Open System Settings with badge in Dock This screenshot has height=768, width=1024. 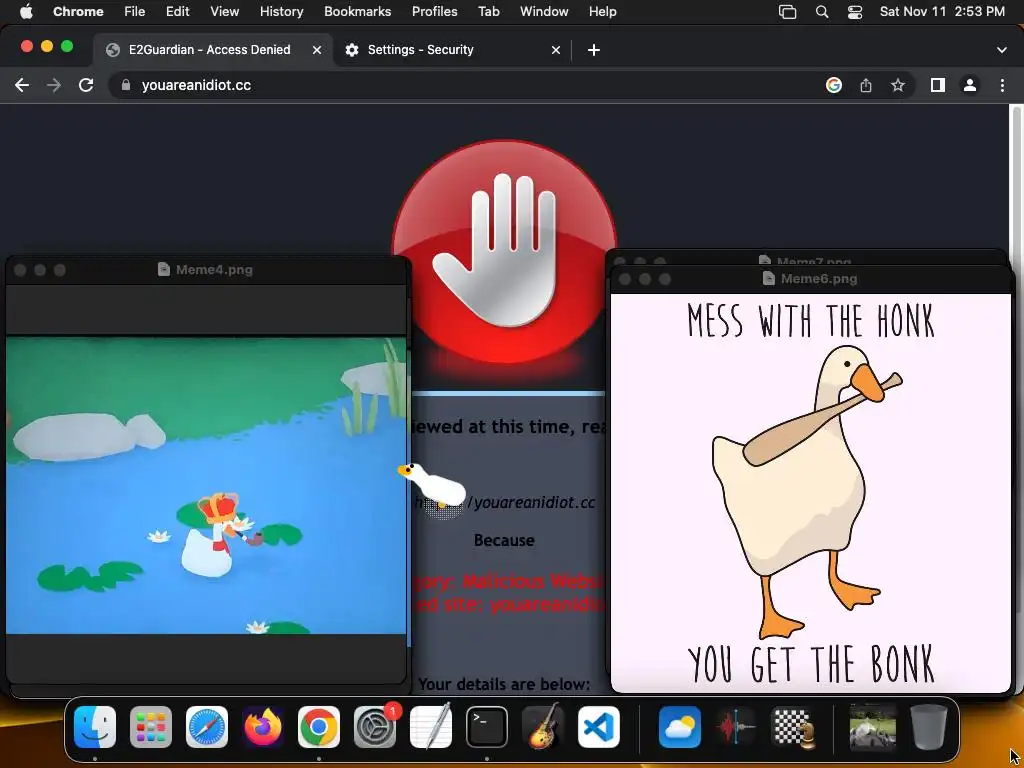(375, 727)
